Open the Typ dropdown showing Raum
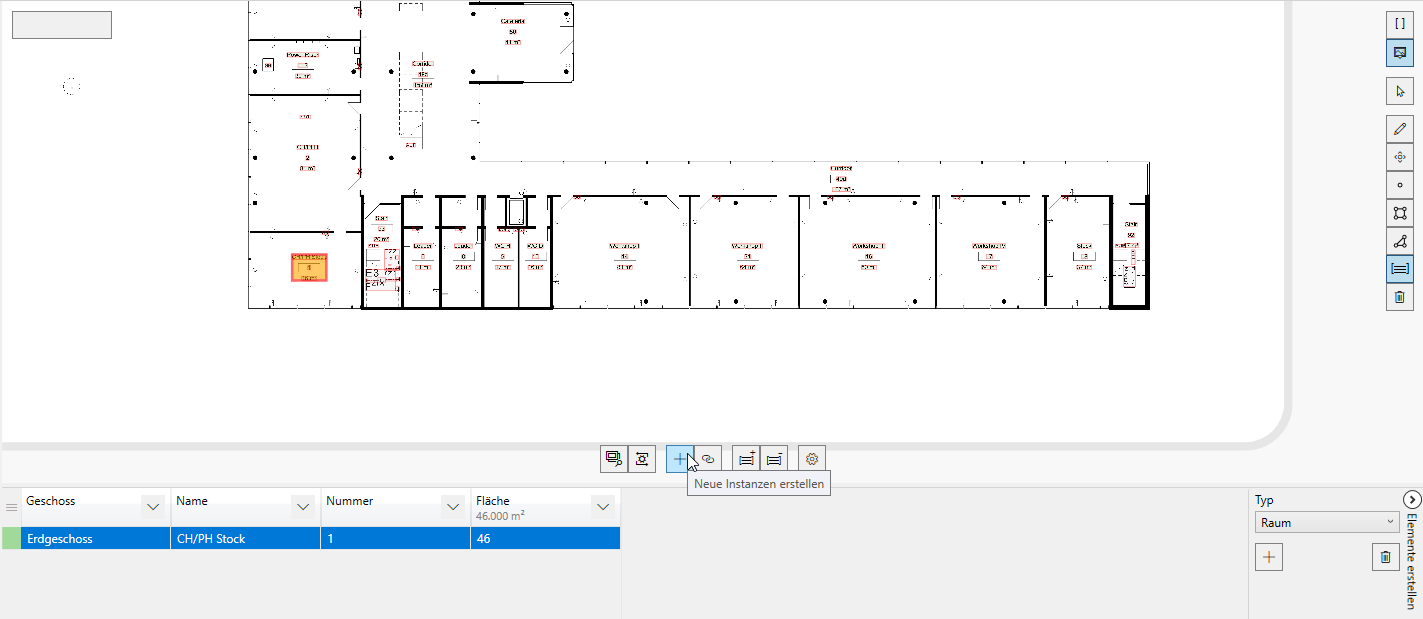 pyautogui.click(x=1327, y=522)
